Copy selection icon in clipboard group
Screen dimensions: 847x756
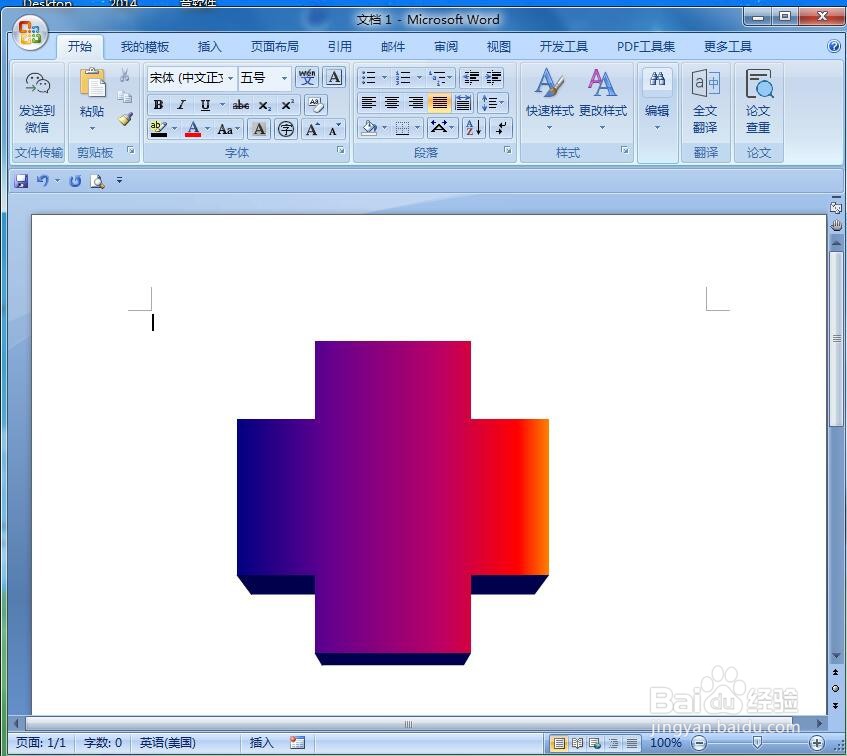click(125, 96)
